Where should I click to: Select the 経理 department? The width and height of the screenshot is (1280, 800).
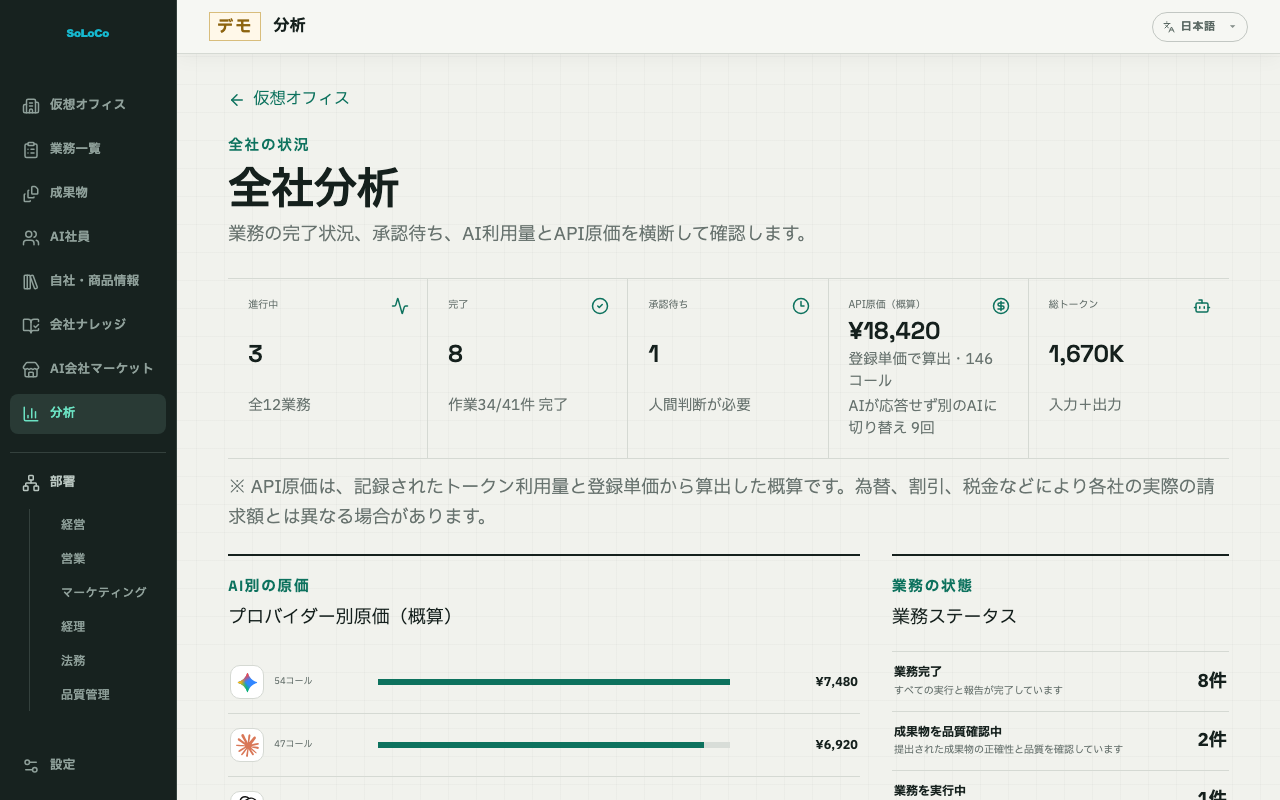[73, 627]
